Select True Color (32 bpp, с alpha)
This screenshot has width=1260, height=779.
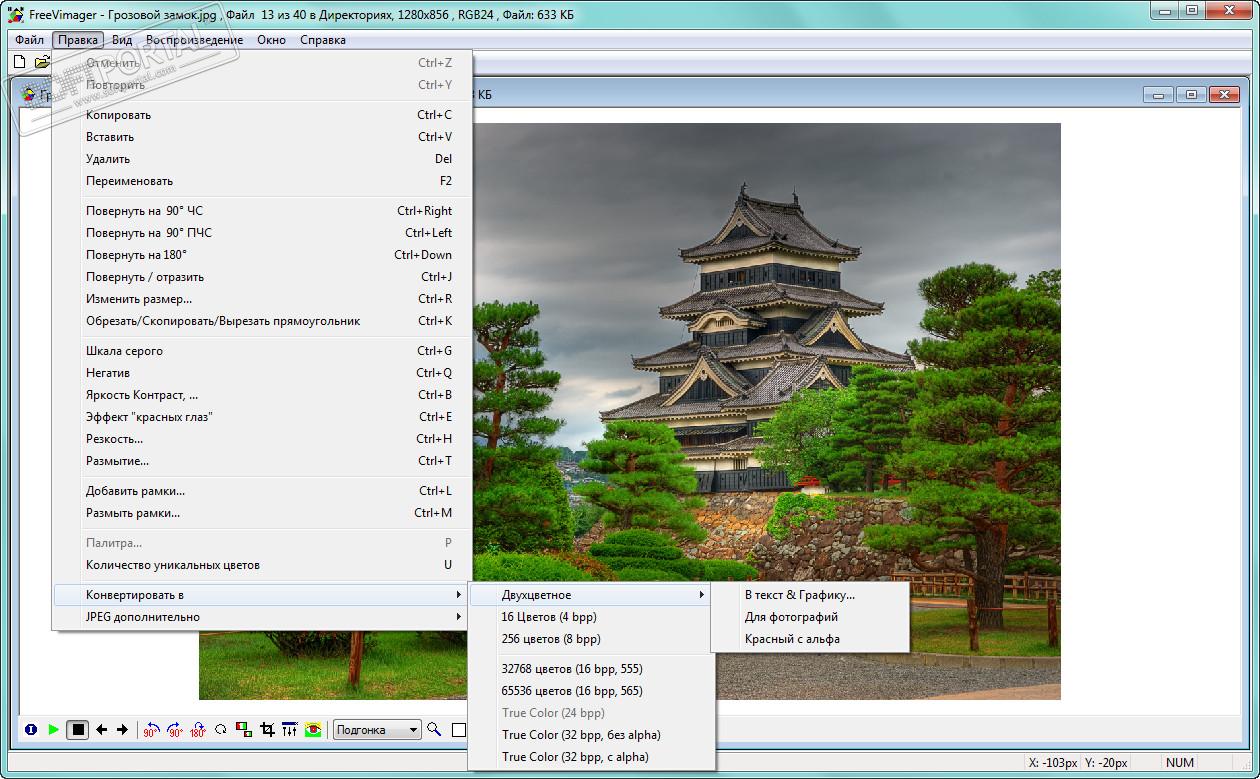pyautogui.click(x=590, y=757)
